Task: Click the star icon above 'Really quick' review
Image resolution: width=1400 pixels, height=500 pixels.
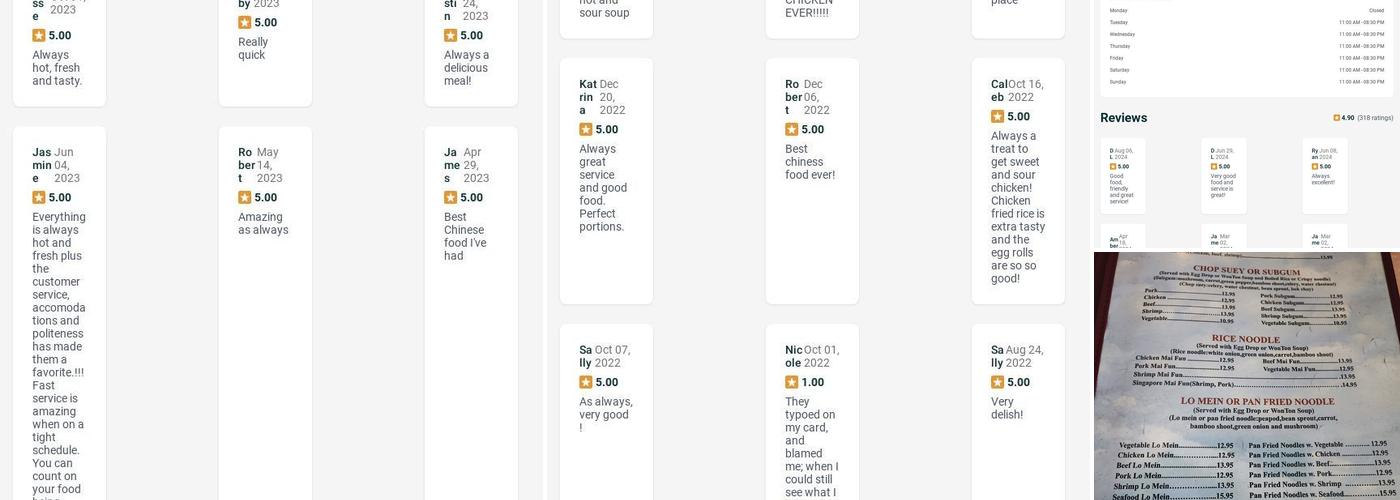Action: [245, 23]
